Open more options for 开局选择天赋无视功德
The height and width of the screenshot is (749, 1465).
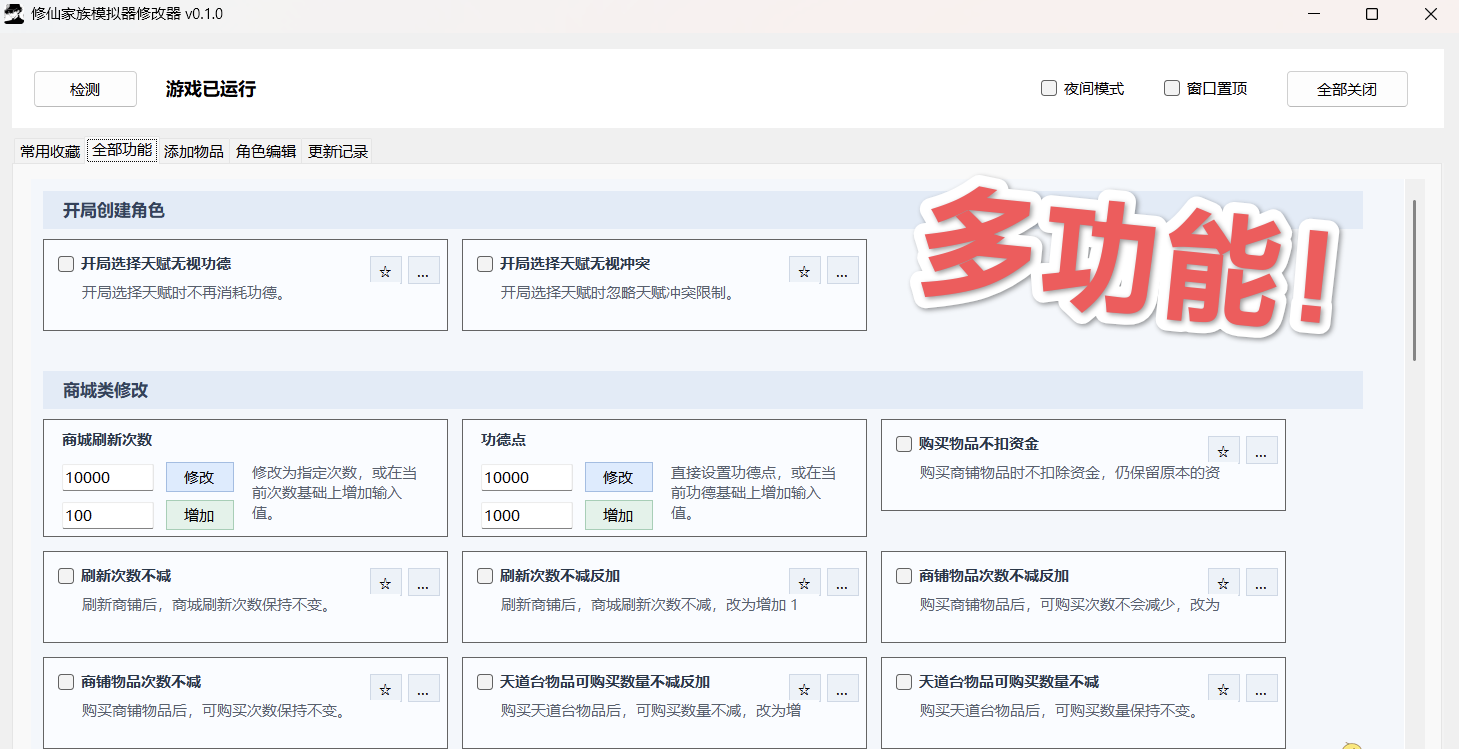coord(424,271)
